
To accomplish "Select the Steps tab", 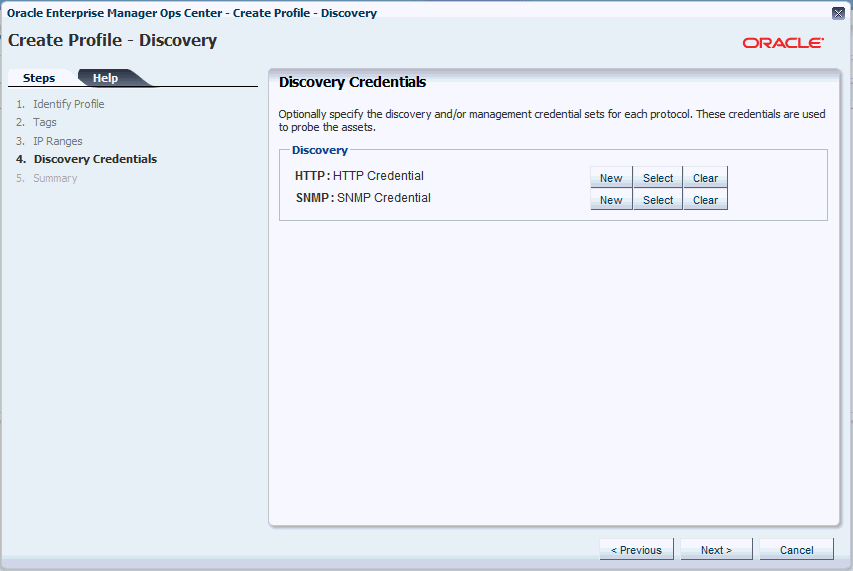I will 39,78.
